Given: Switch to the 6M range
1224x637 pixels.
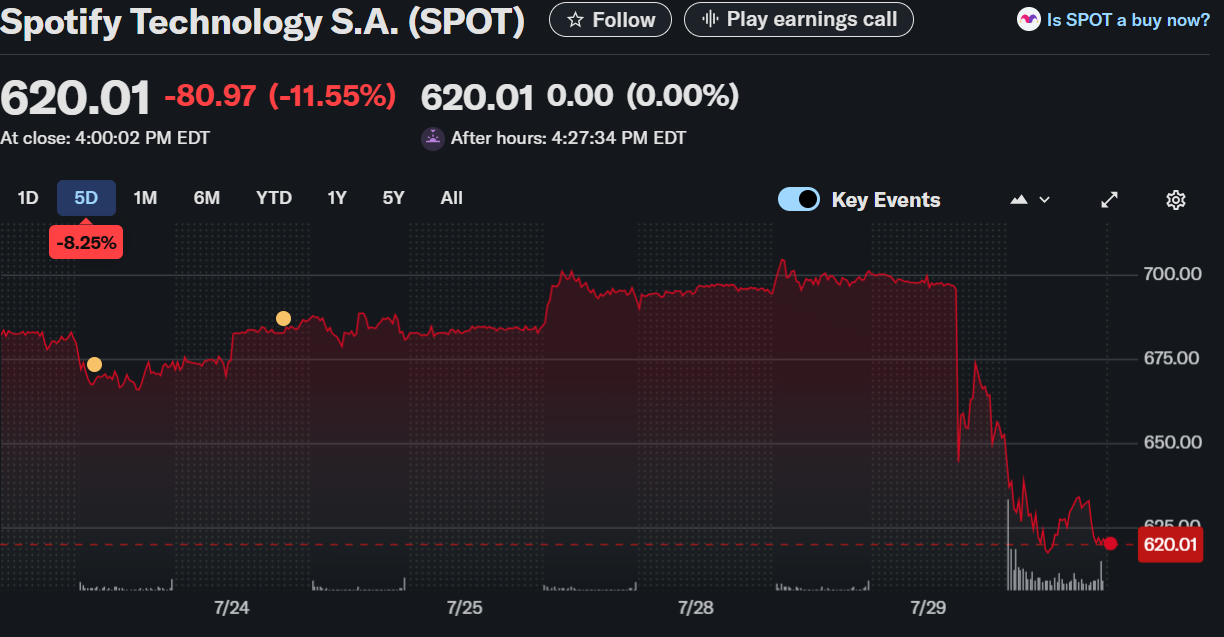Looking at the screenshot, I should pos(207,198).
